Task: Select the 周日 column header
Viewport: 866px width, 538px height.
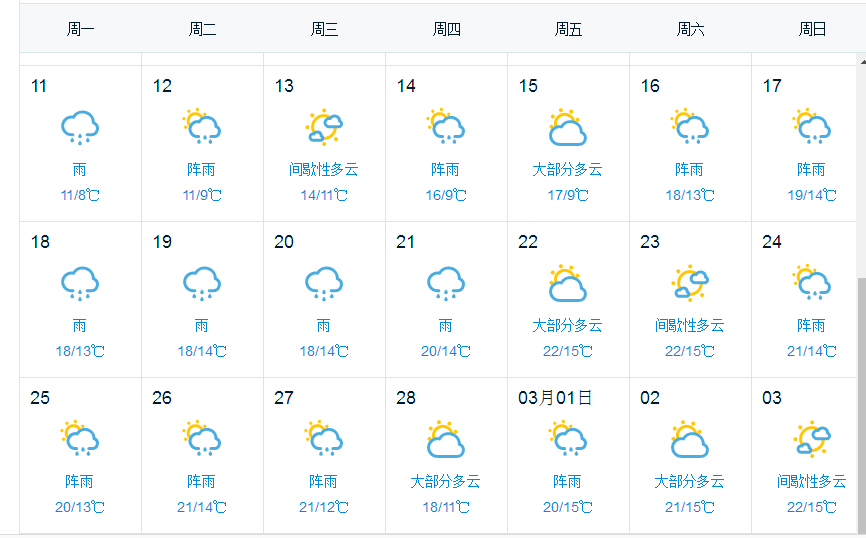Action: pyautogui.click(x=812, y=29)
